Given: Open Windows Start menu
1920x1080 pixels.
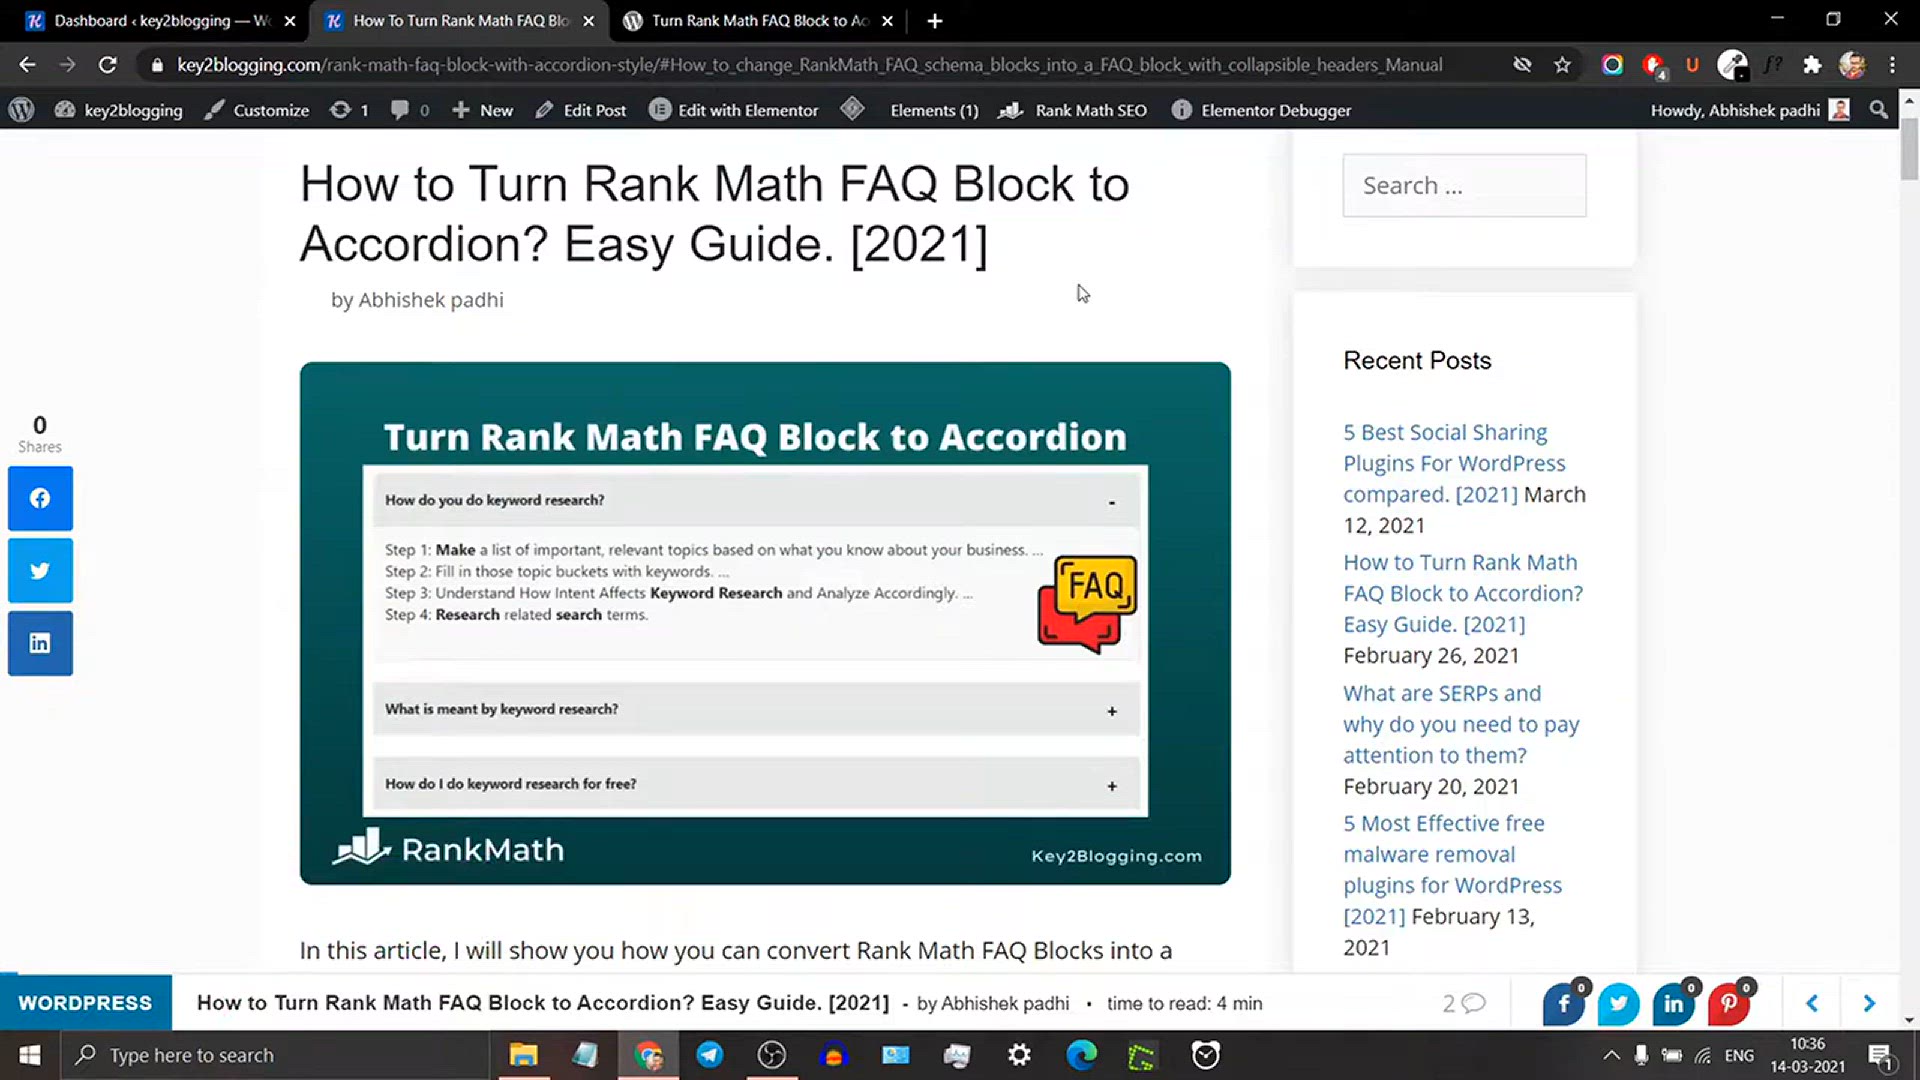Looking at the screenshot, I should pos(30,1055).
